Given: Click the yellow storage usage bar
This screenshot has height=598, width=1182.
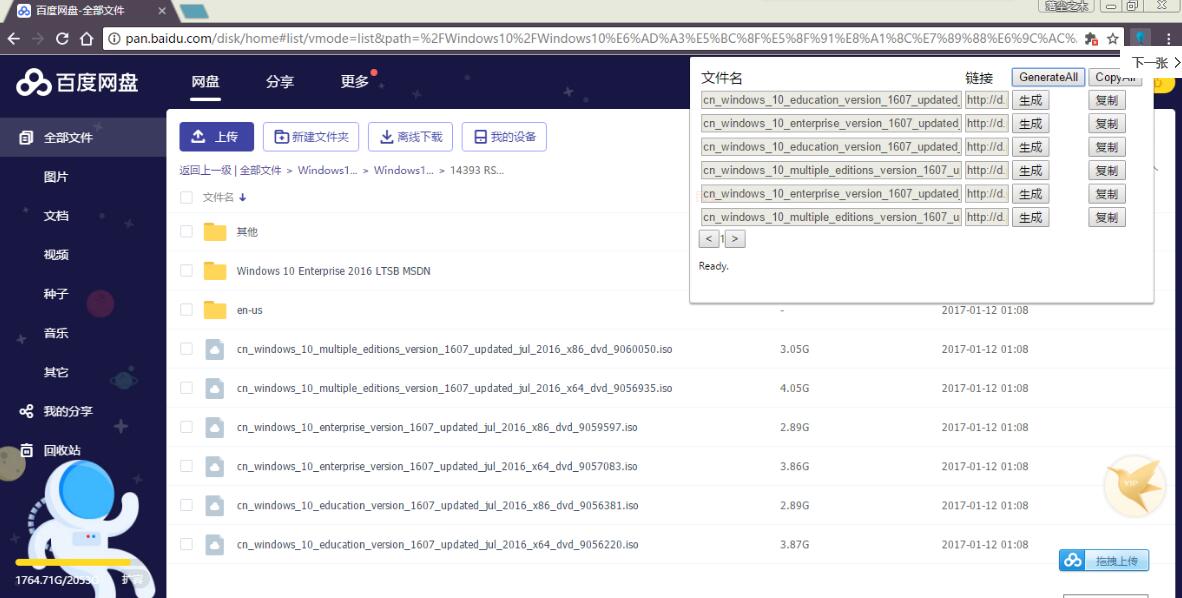Looking at the screenshot, I should point(73,563).
